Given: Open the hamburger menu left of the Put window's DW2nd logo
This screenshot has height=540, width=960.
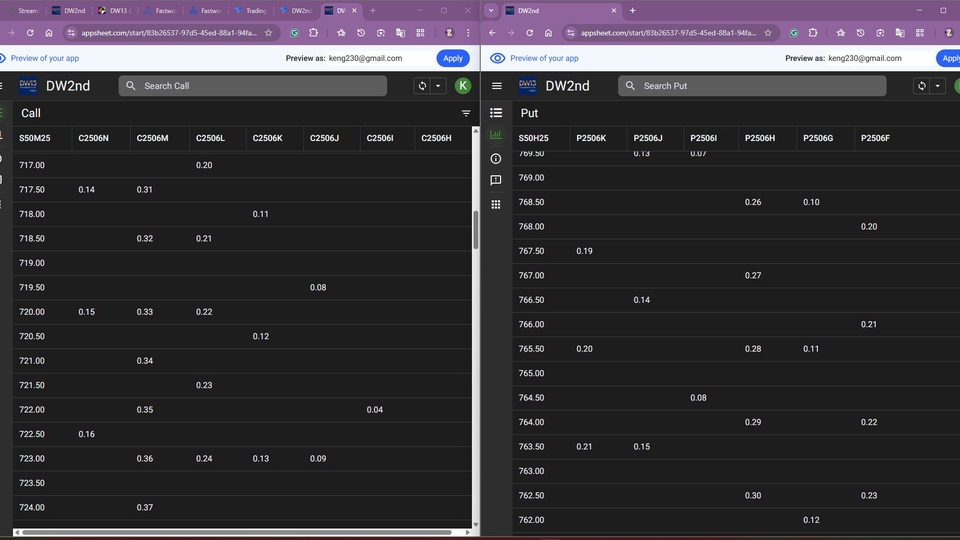Looking at the screenshot, I should [x=497, y=86].
